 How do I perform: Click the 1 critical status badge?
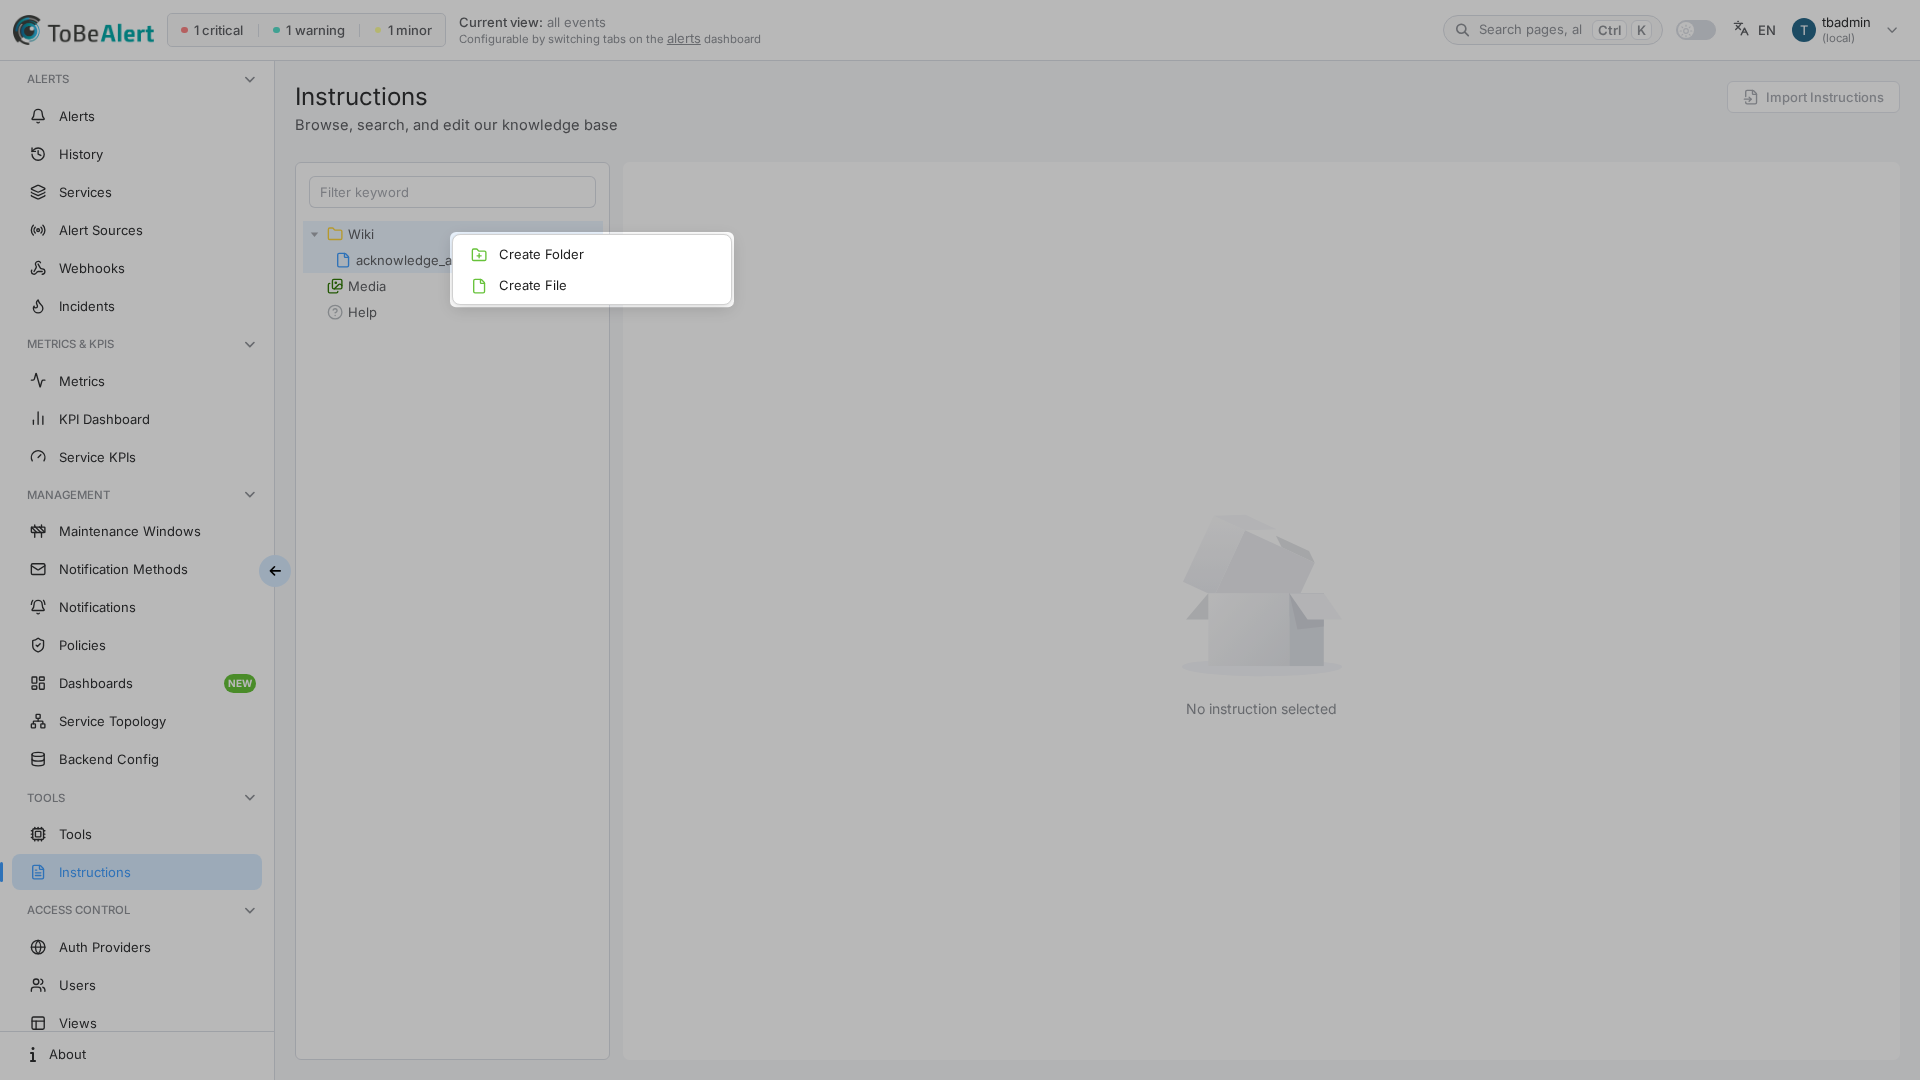point(212,30)
